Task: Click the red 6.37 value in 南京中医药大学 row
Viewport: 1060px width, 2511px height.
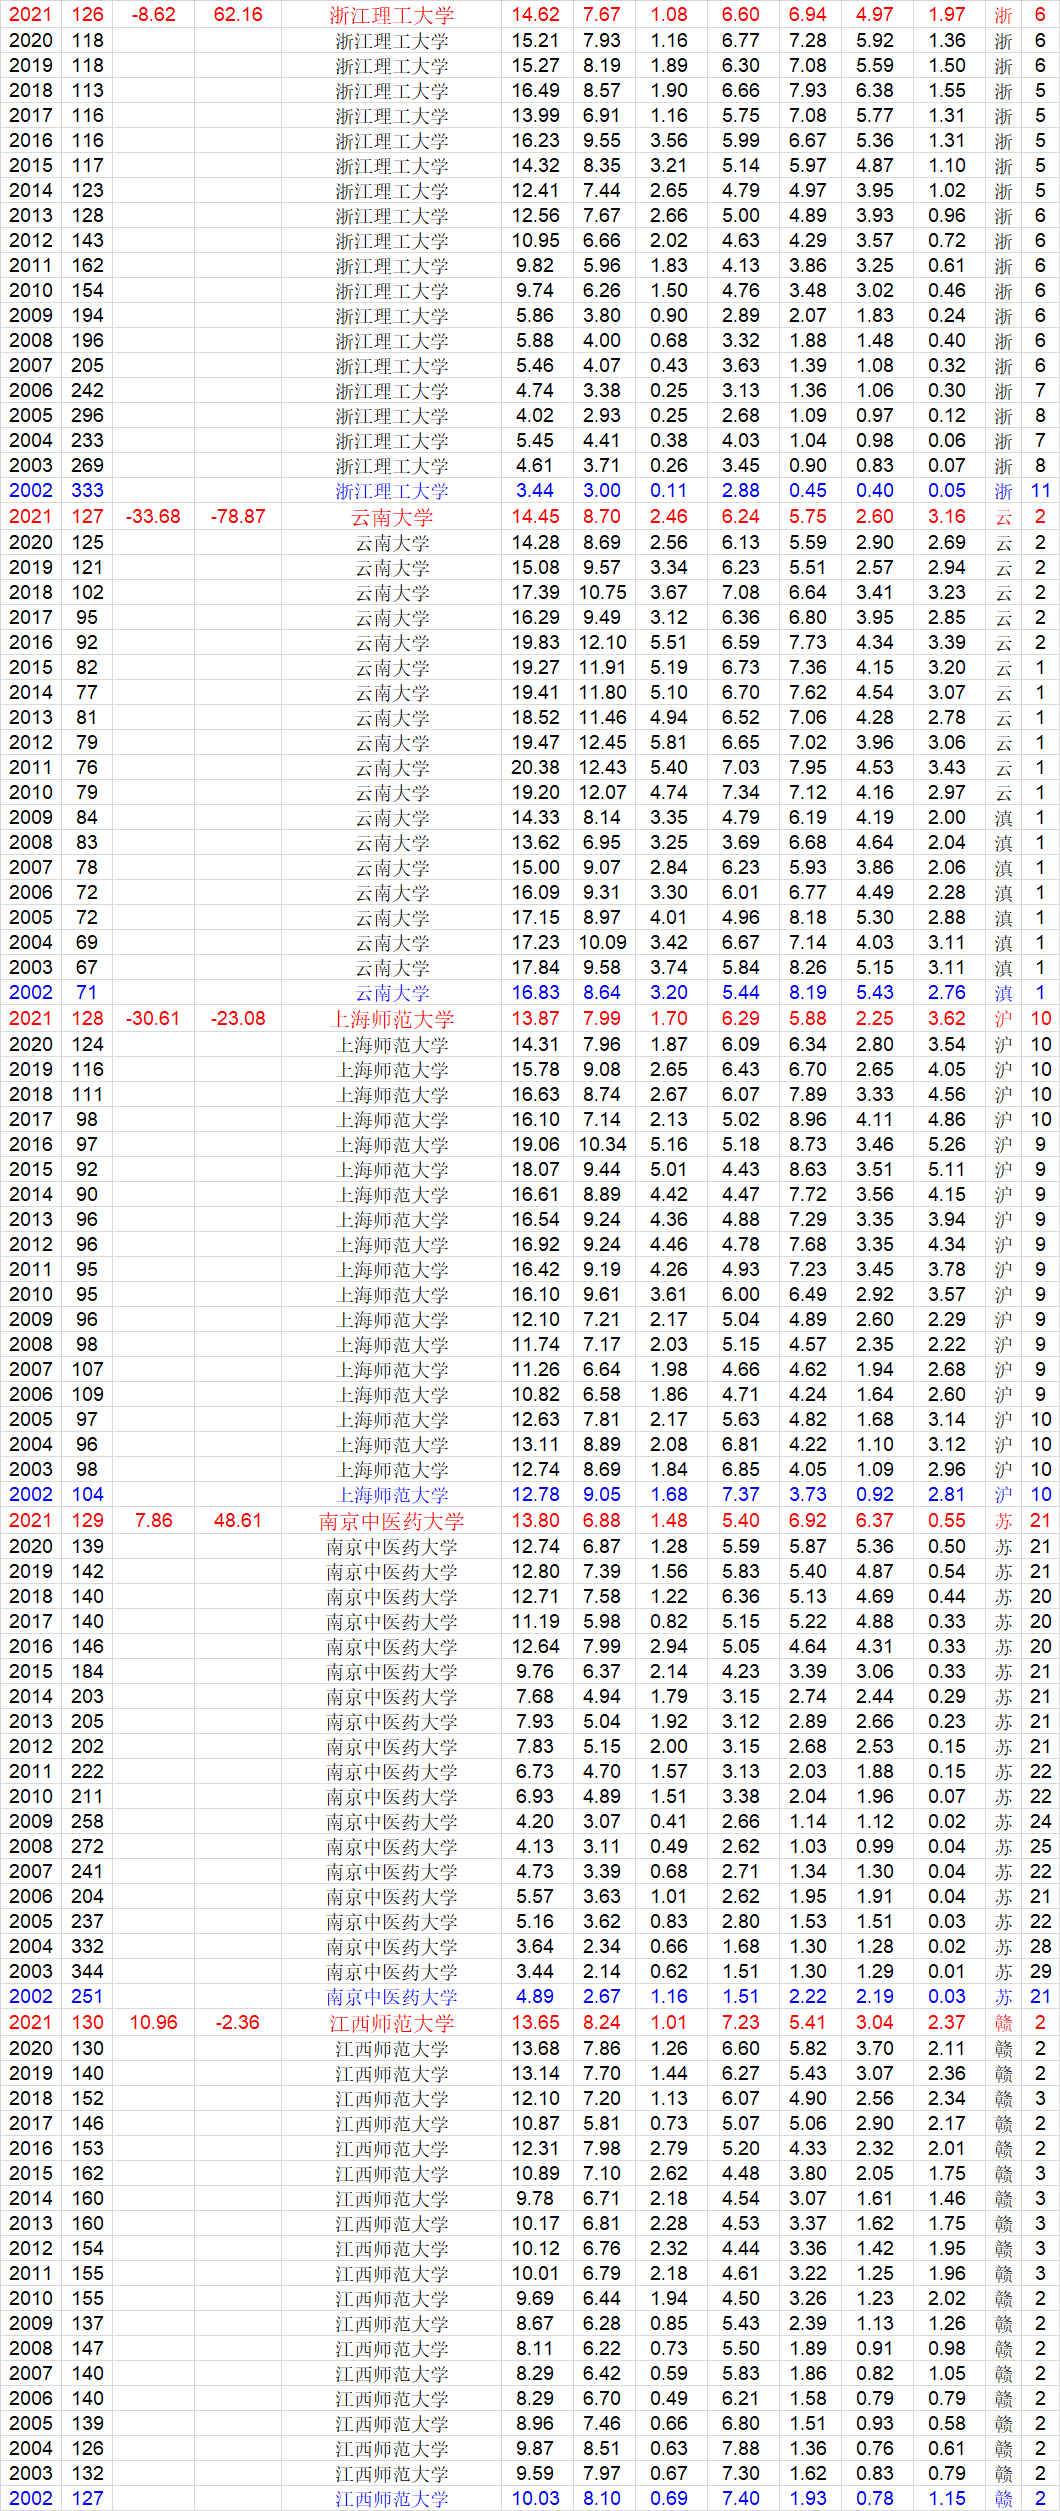Action: click(x=875, y=1521)
